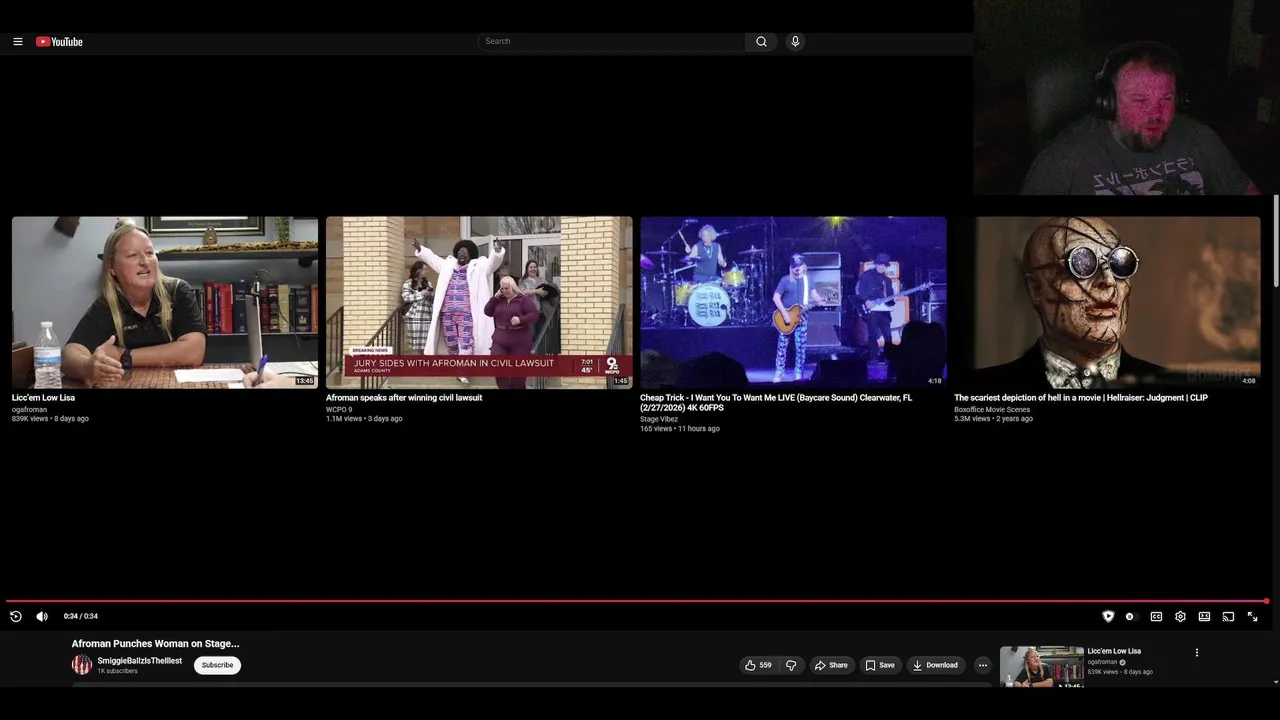Screen dimensions: 1280x720
Task: Open the YouTube guide hamburger menu
Action: [18, 42]
